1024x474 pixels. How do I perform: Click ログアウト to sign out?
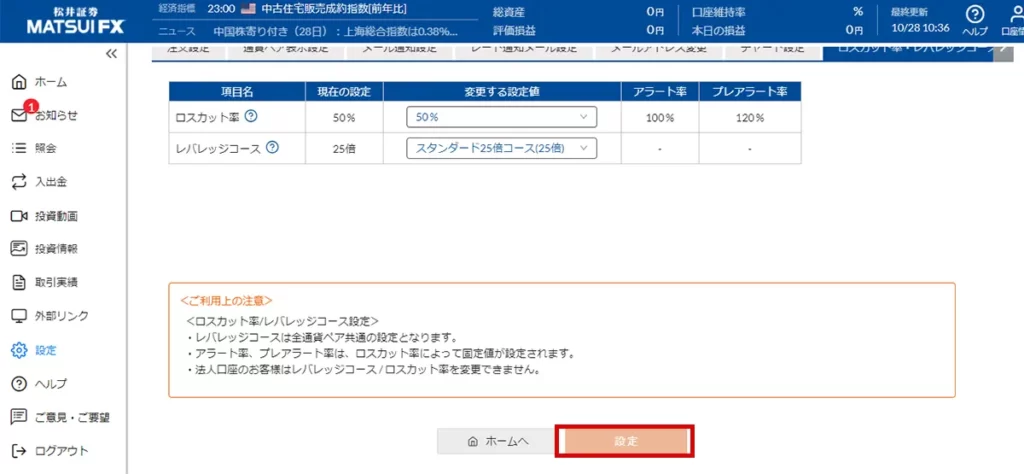pyautogui.click(x=50, y=450)
